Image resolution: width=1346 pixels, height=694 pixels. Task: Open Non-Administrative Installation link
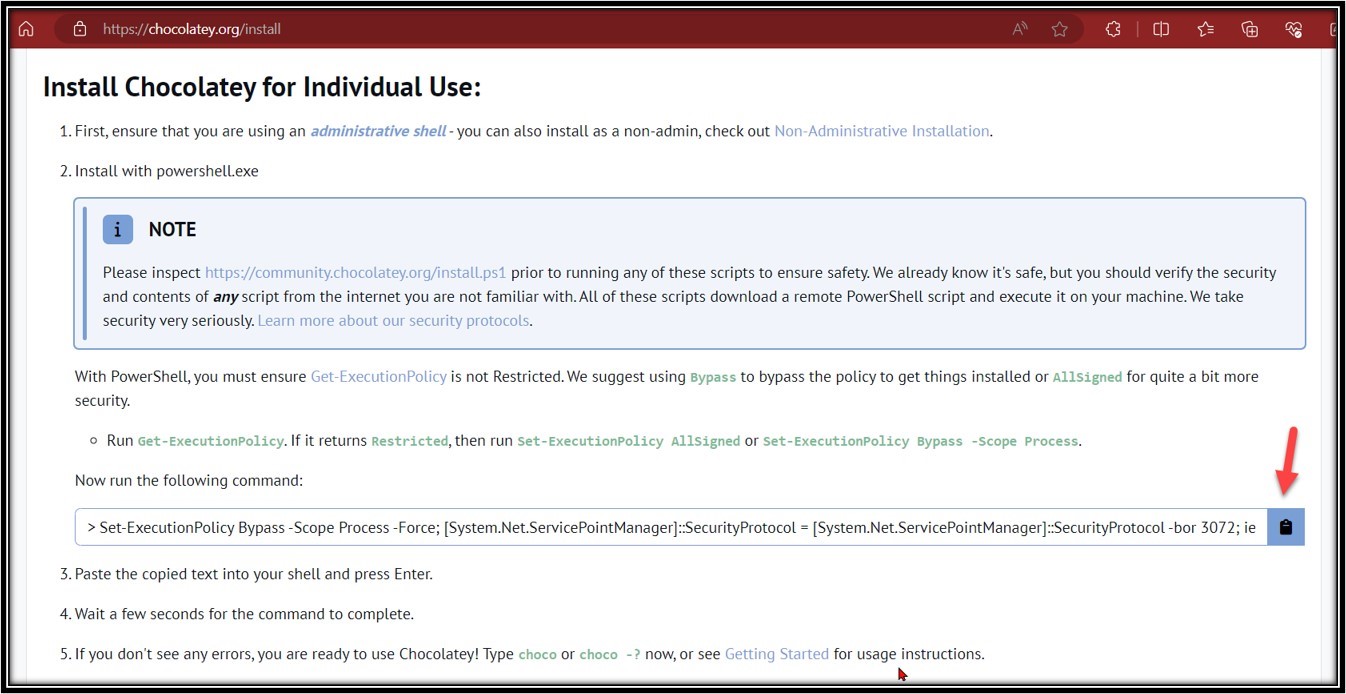coord(881,131)
